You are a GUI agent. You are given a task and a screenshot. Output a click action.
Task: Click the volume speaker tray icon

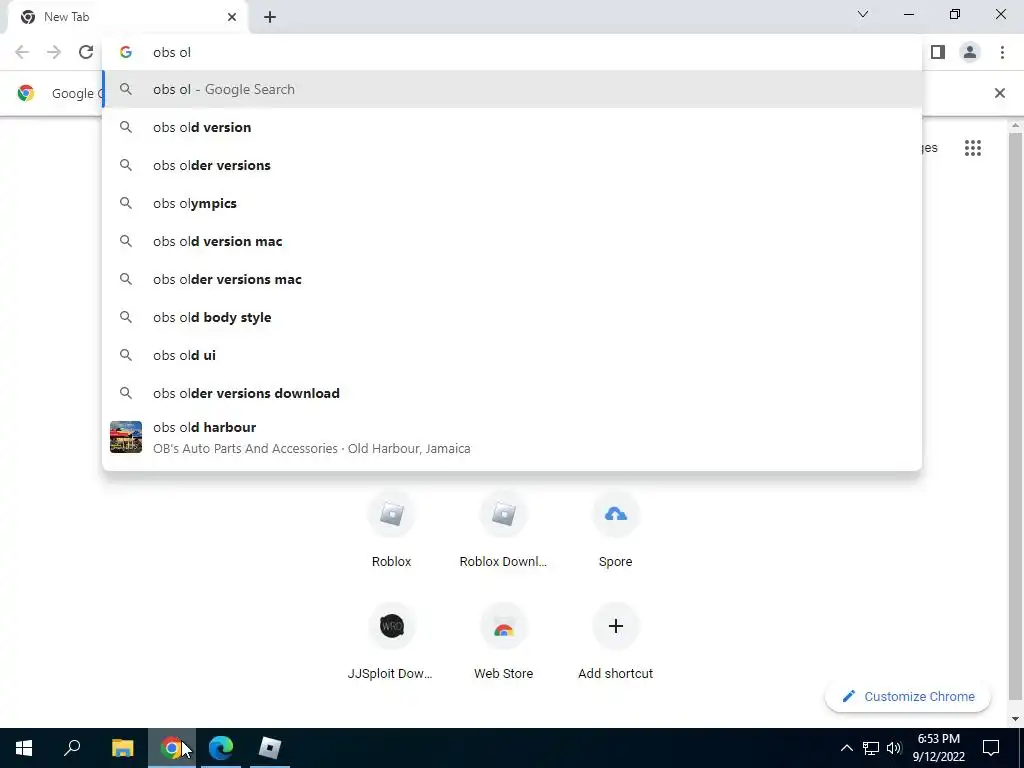click(x=894, y=748)
